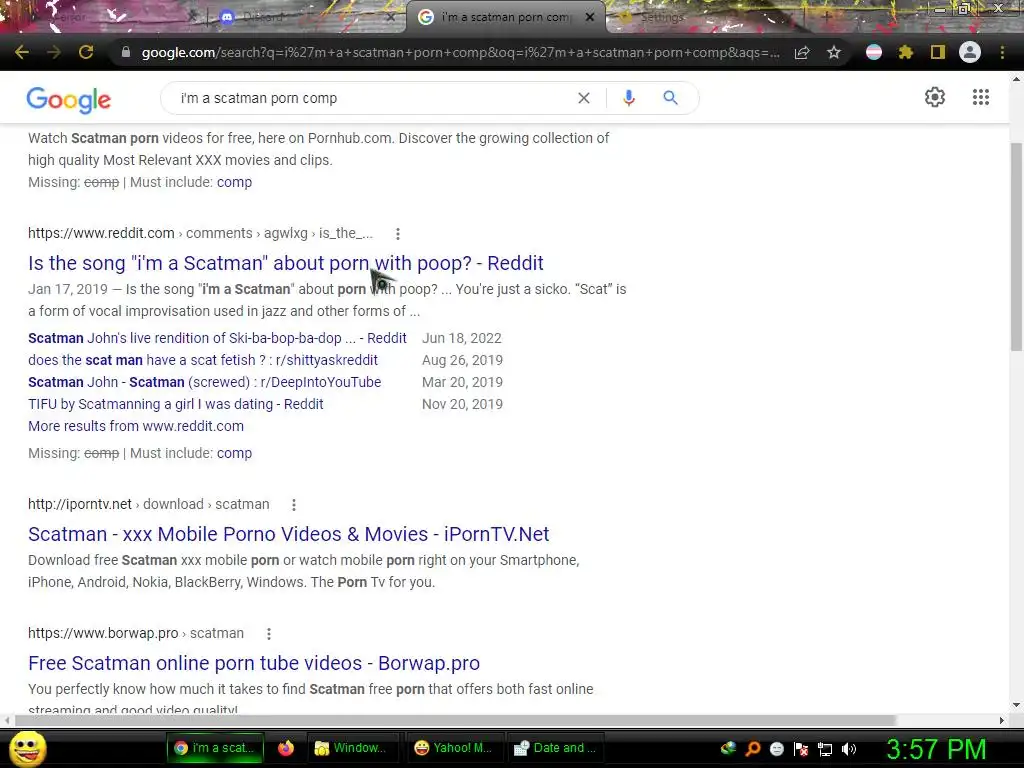The width and height of the screenshot is (1024, 768).
Task: Open the Reddit result about the Scatman song
Action: [285, 263]
